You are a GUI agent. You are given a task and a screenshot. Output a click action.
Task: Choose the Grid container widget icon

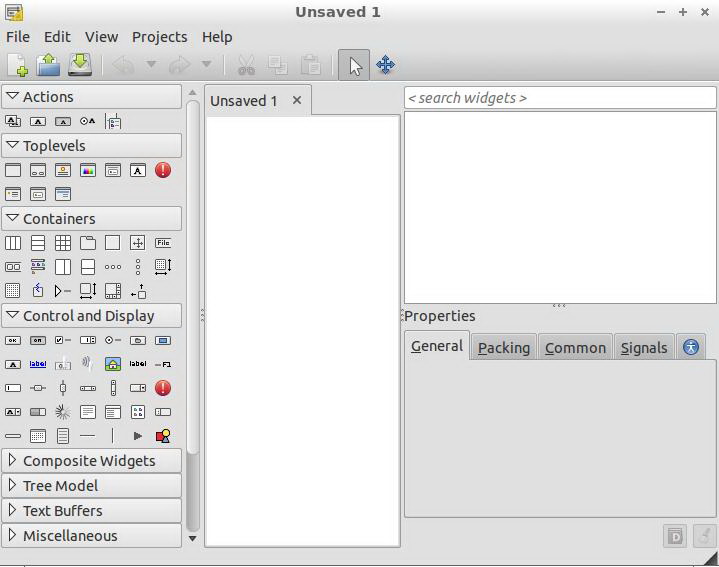point(63,243)
